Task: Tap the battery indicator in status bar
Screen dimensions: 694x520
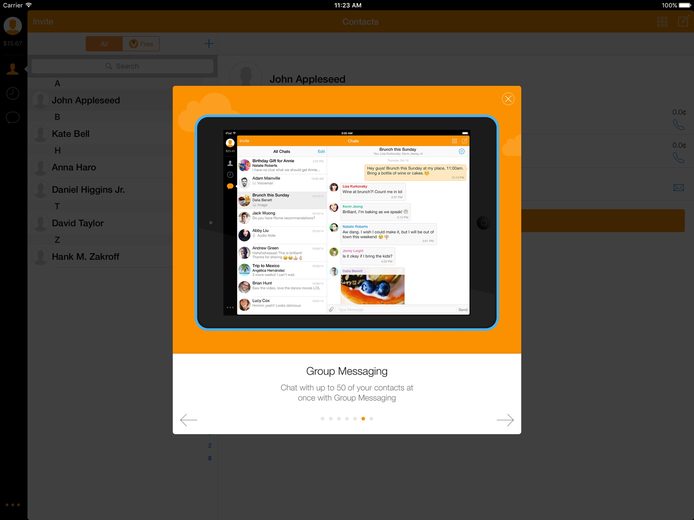Action: tap(684, 5)
